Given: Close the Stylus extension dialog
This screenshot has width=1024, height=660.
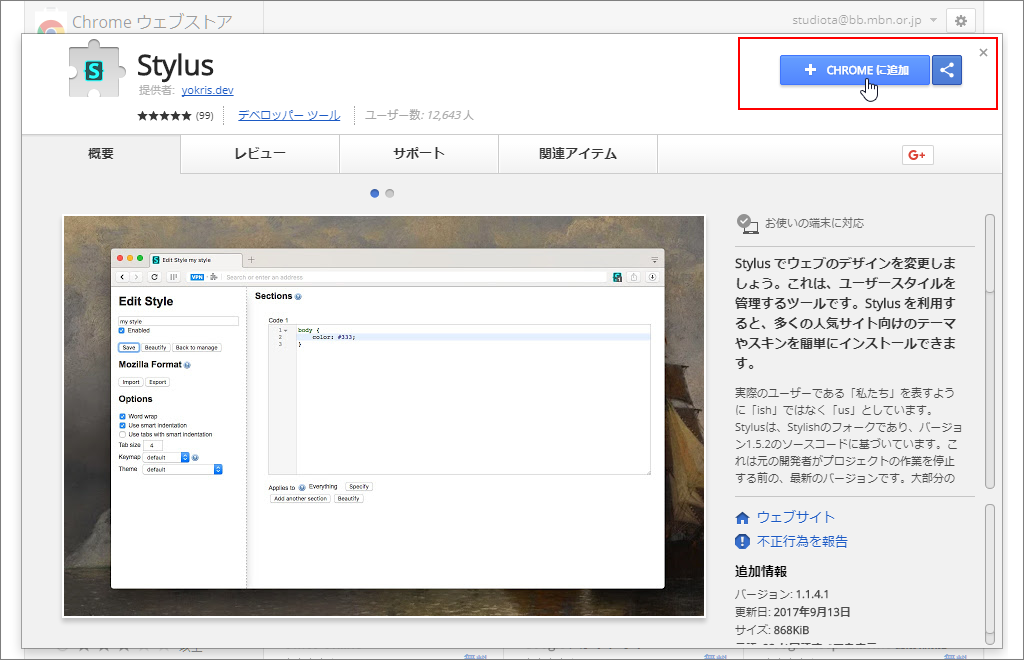Looking at the screenshot, I should (984, 52).
